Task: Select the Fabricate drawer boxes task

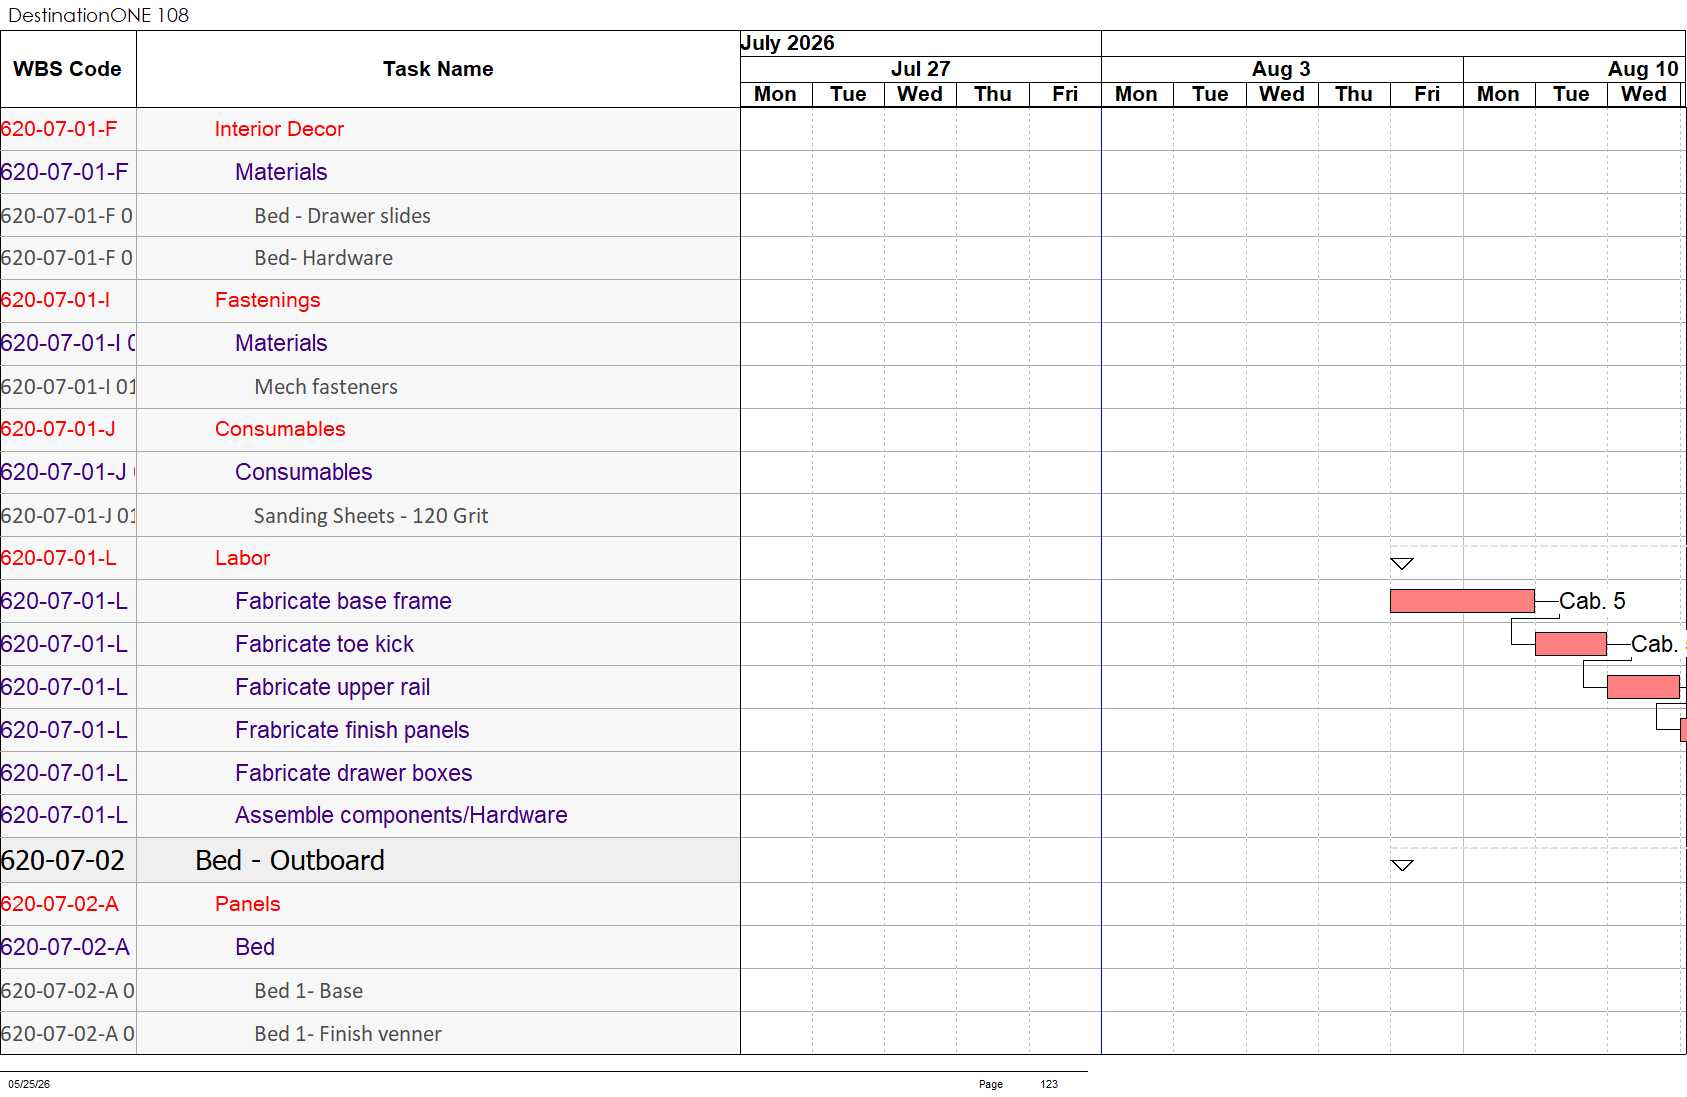Action: pos(353,773)
